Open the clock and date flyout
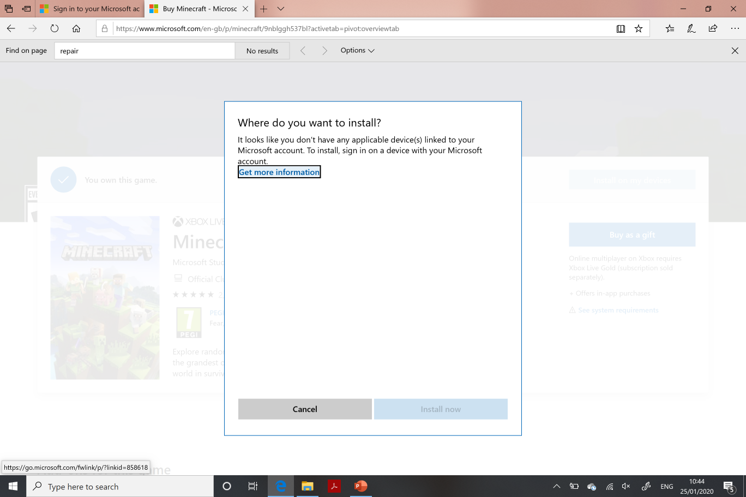The width and height of the screenshot is (746, 497). (697, 486)
